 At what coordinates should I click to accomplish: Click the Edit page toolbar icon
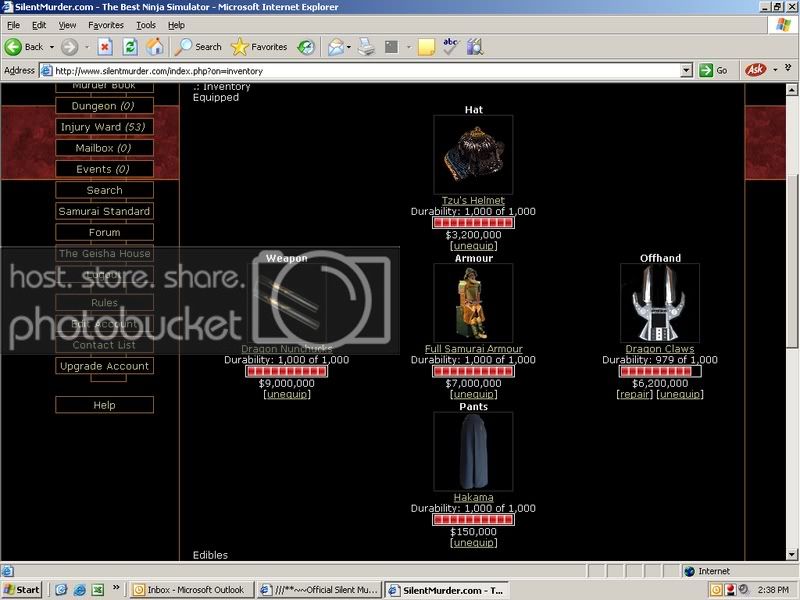(x=391, y=47)
